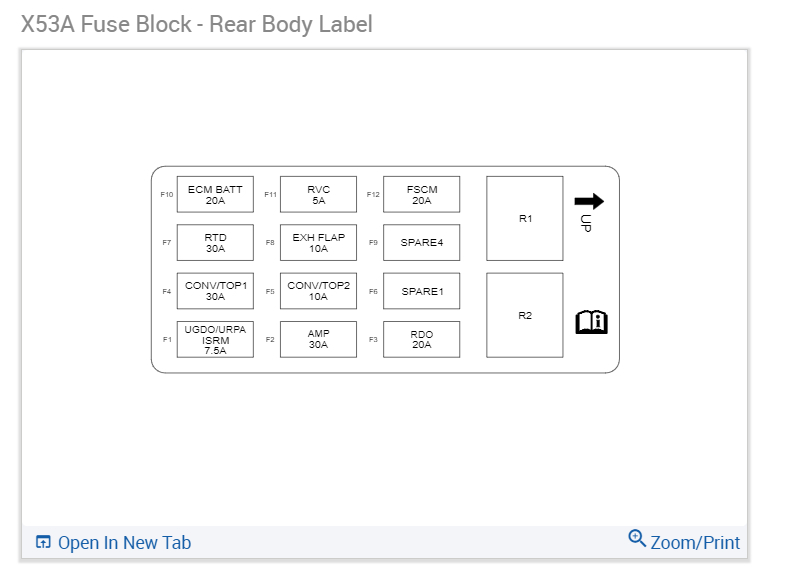Click the SPARE4 fuse slot

[421, 243]
